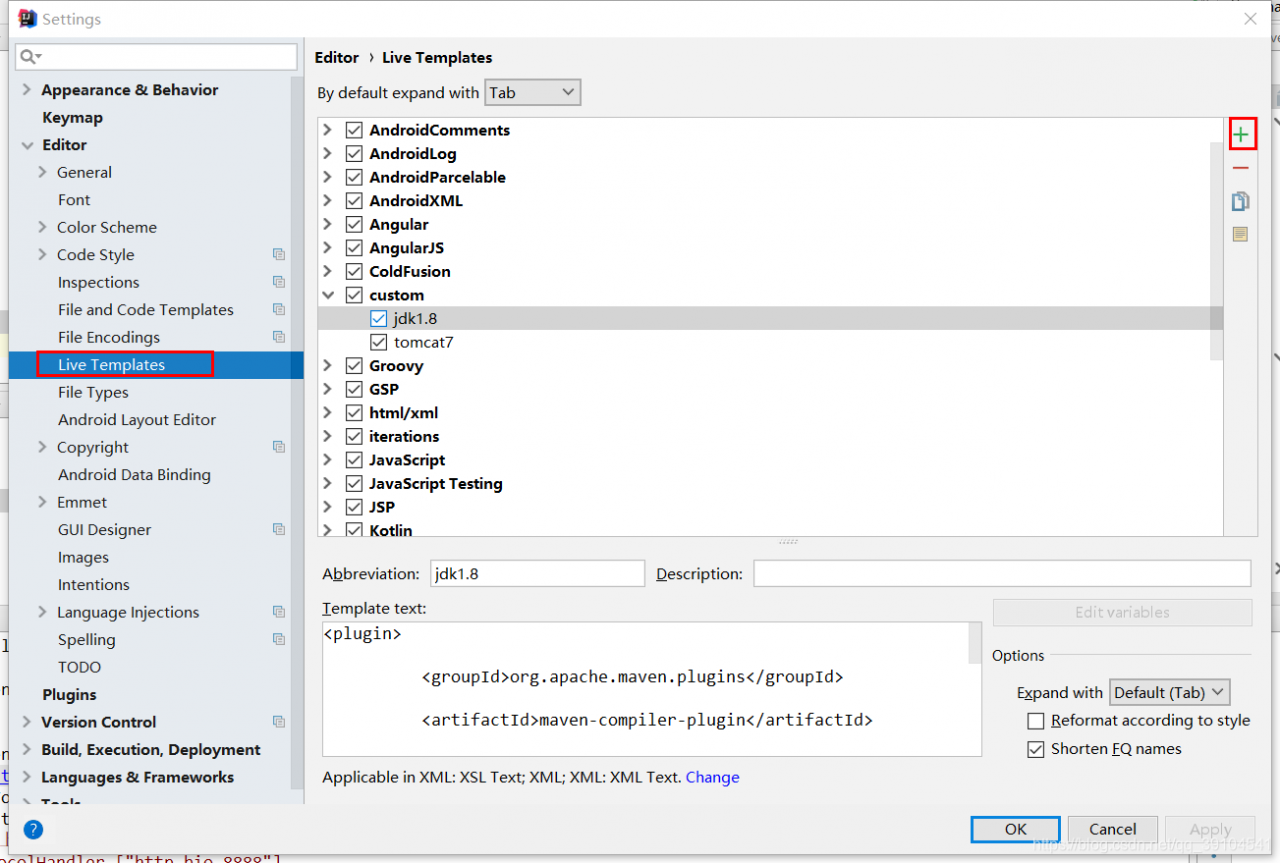1280x863 pixels.
Task: Expand the GSP template group
Action: [327, 389]
